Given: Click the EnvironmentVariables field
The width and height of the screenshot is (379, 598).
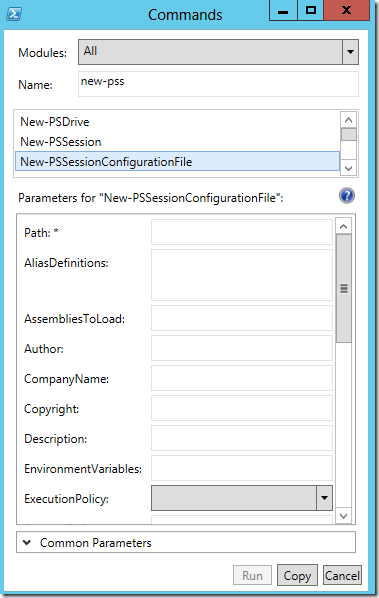Looking at the screenshot, I should tap(242, 468).
